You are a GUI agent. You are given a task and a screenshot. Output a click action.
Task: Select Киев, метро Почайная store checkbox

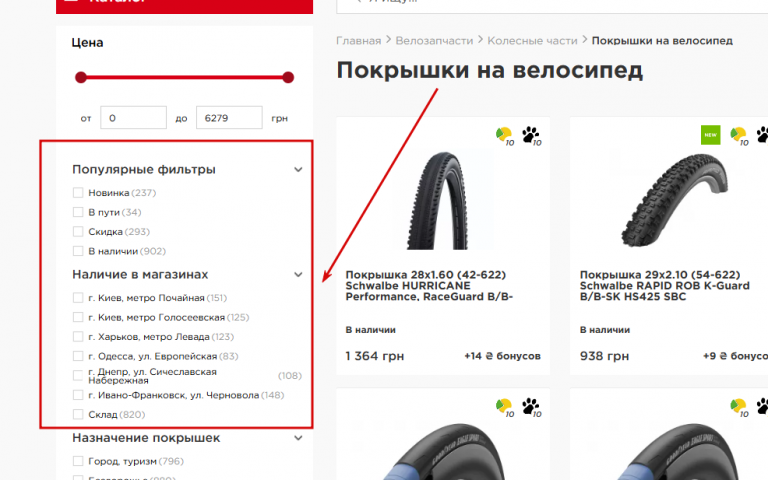(78, 298)
